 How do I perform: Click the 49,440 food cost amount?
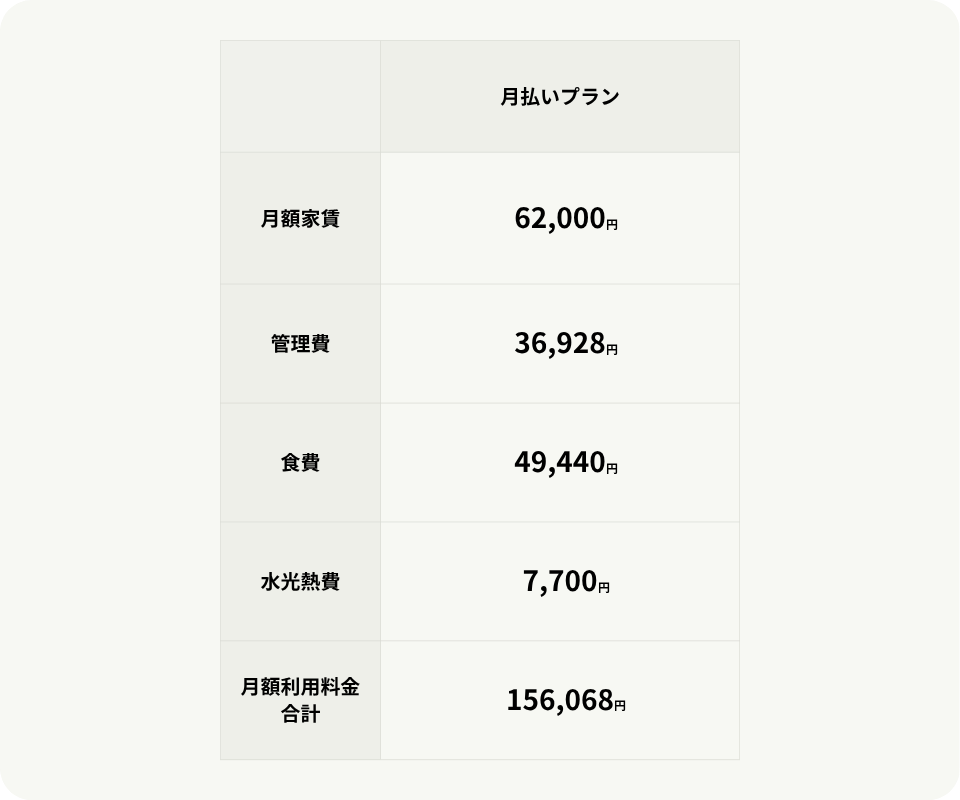pos(559,463)
